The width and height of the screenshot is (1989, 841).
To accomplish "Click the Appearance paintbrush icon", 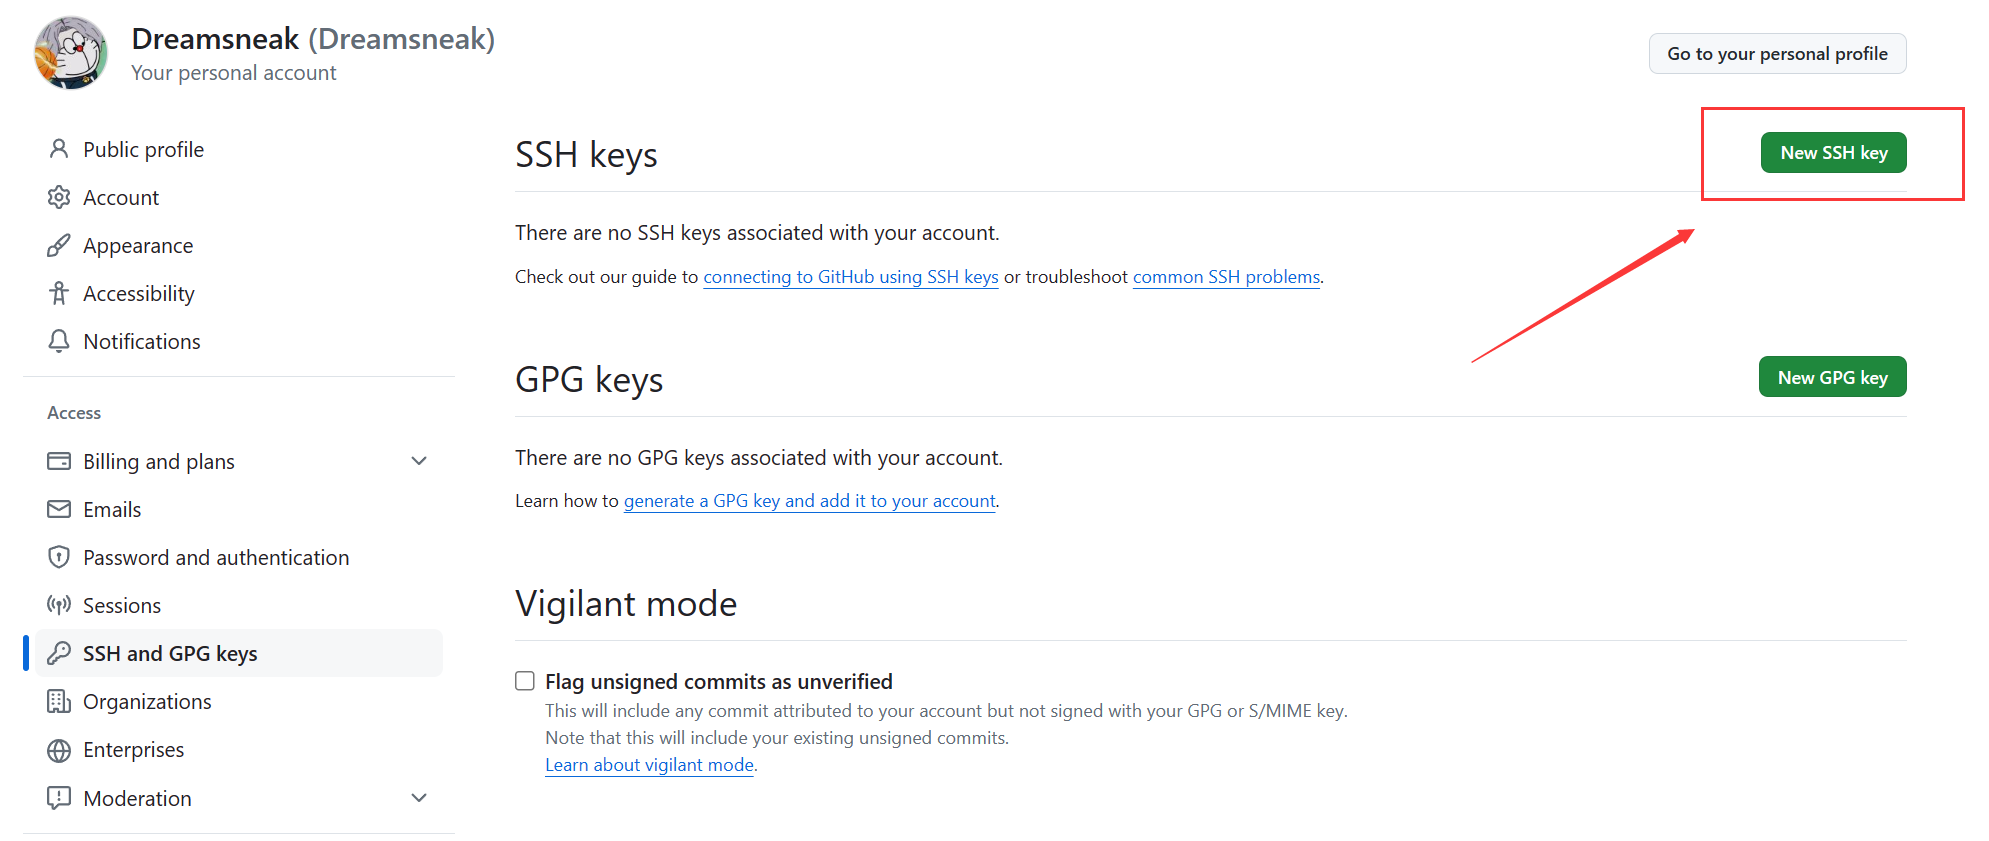I will tap(59, 245).
